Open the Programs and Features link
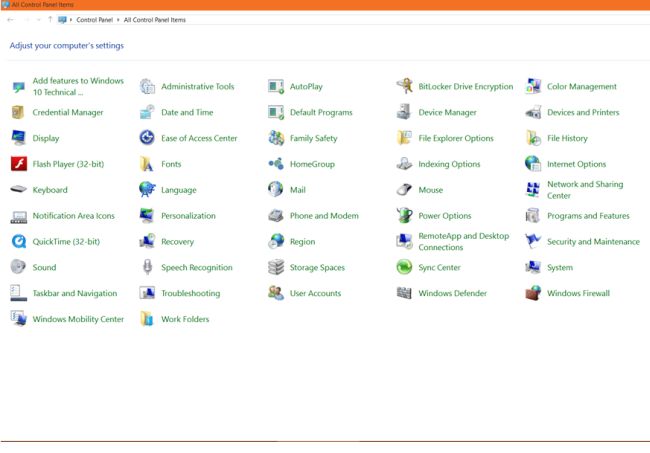The width and height of the screenshot is (650, 453). click(588, 216)
